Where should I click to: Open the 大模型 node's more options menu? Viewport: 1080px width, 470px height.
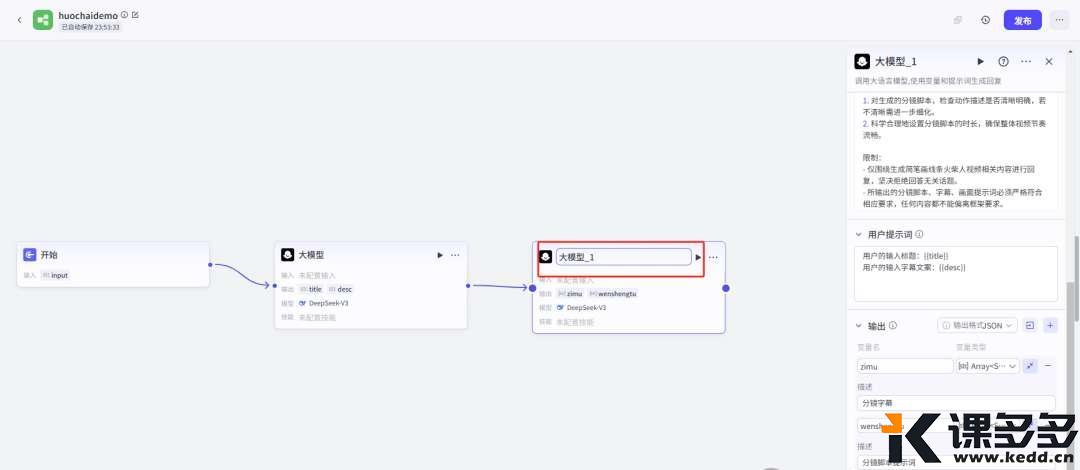(455, 255)
